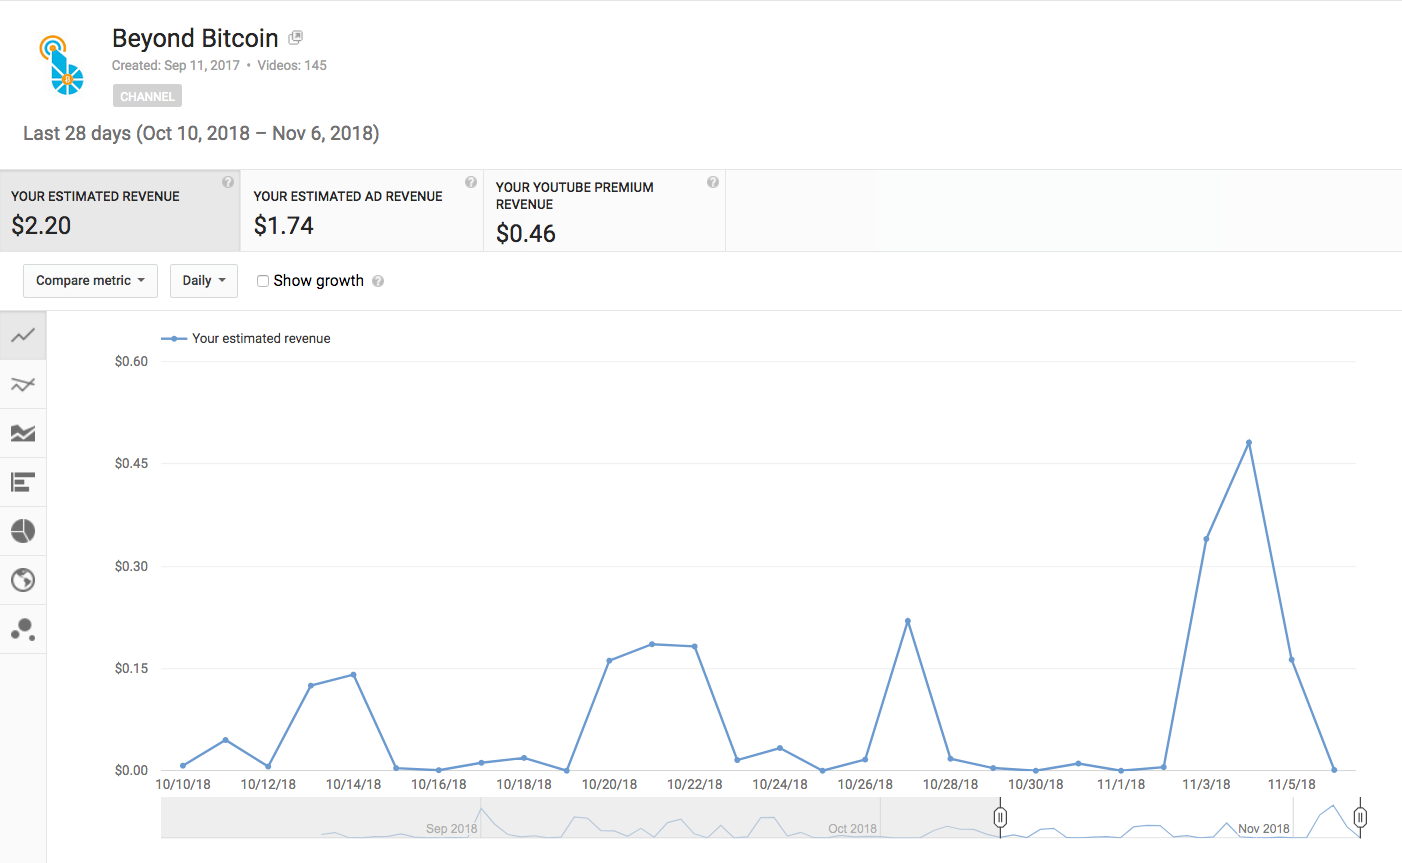Click the '10/20/18' axis label
Screen dimensions: 1402x863
point(610,784)
